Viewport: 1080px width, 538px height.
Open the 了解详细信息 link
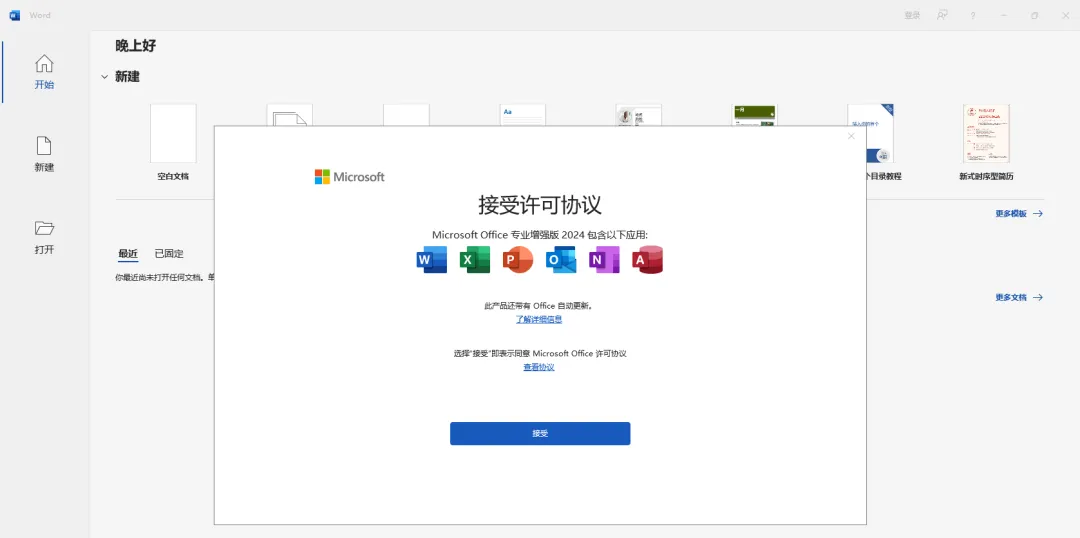coord(539,319)
